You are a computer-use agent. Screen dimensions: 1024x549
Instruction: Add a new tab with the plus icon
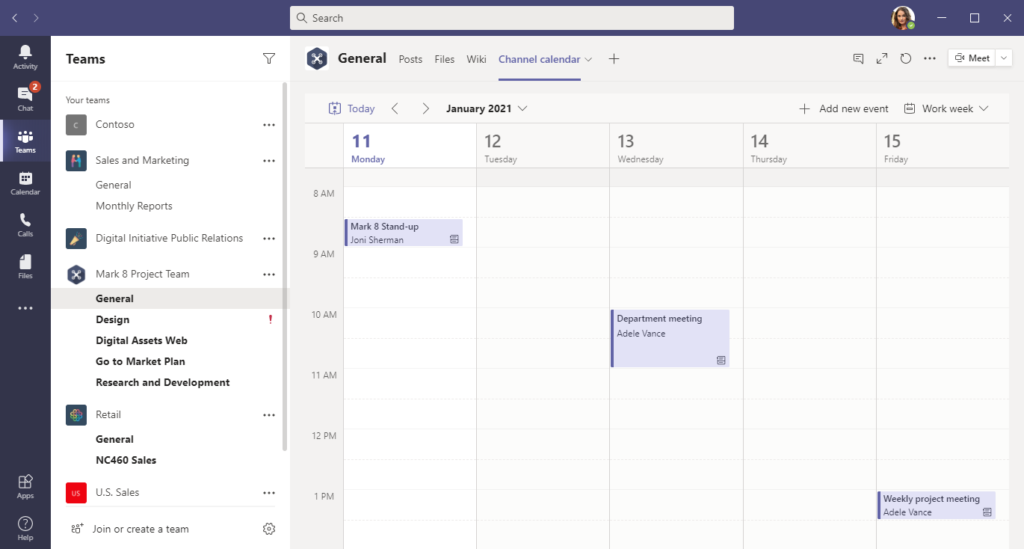614,59
